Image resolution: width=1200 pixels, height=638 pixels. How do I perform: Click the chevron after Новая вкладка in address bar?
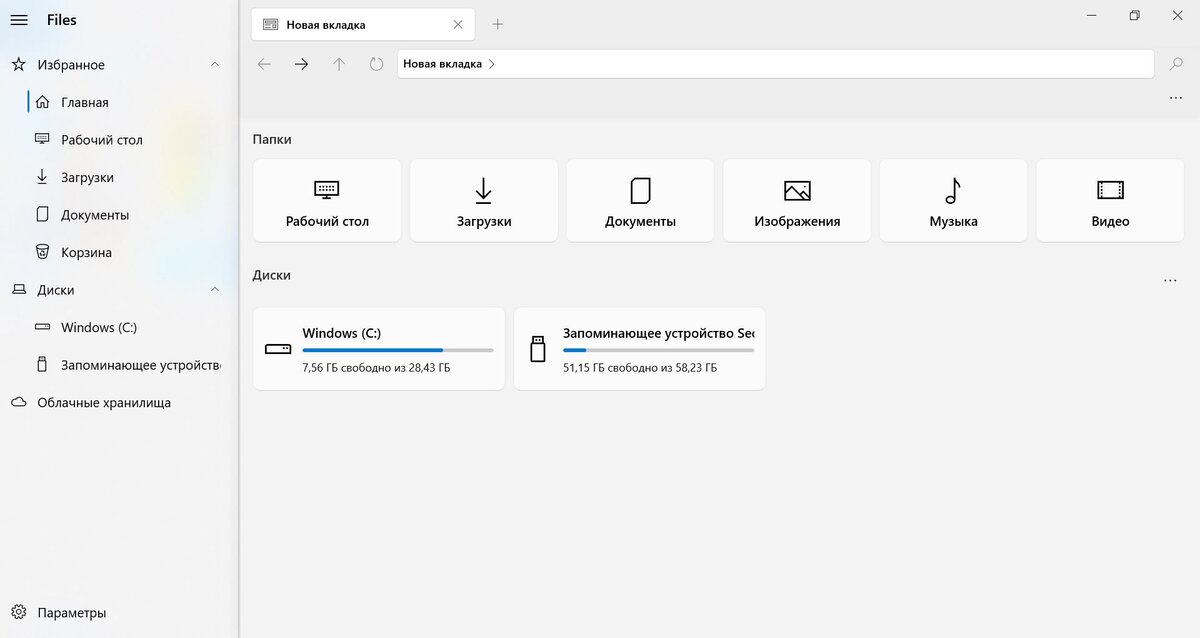pos(491,64)
